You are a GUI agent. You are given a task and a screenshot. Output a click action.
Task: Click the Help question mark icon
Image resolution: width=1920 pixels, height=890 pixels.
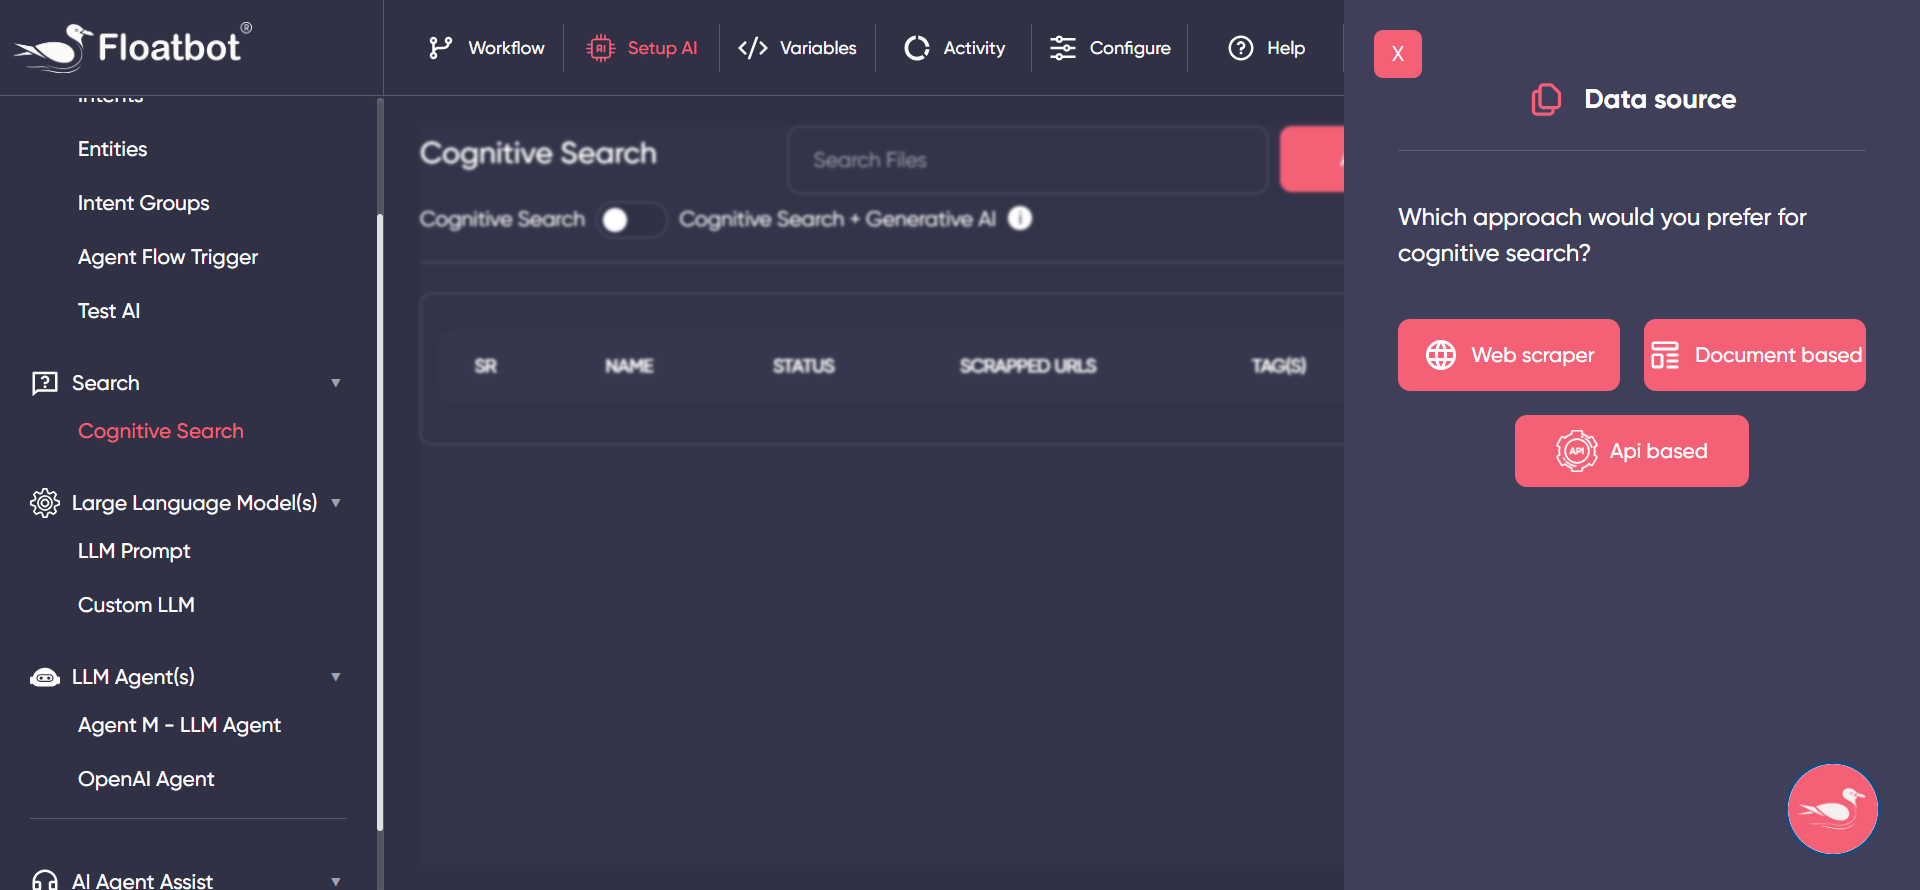click(1241, 48)
